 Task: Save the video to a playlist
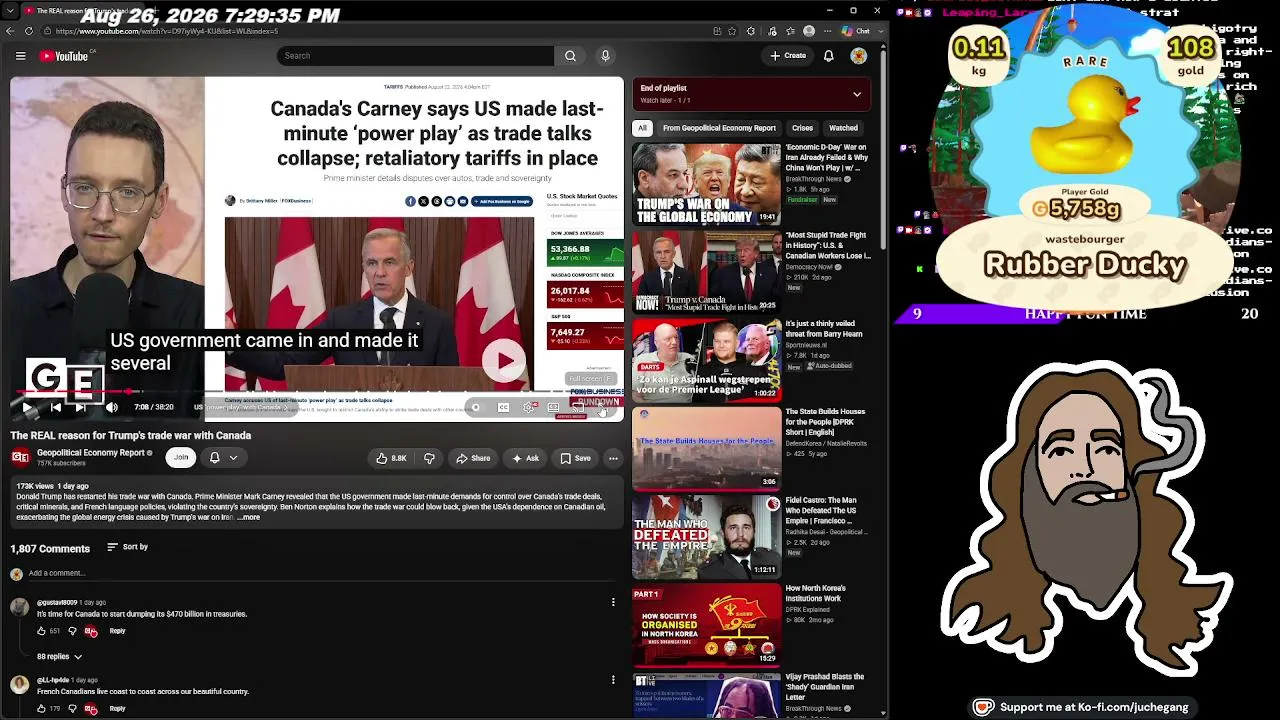[x=575, y=458]
